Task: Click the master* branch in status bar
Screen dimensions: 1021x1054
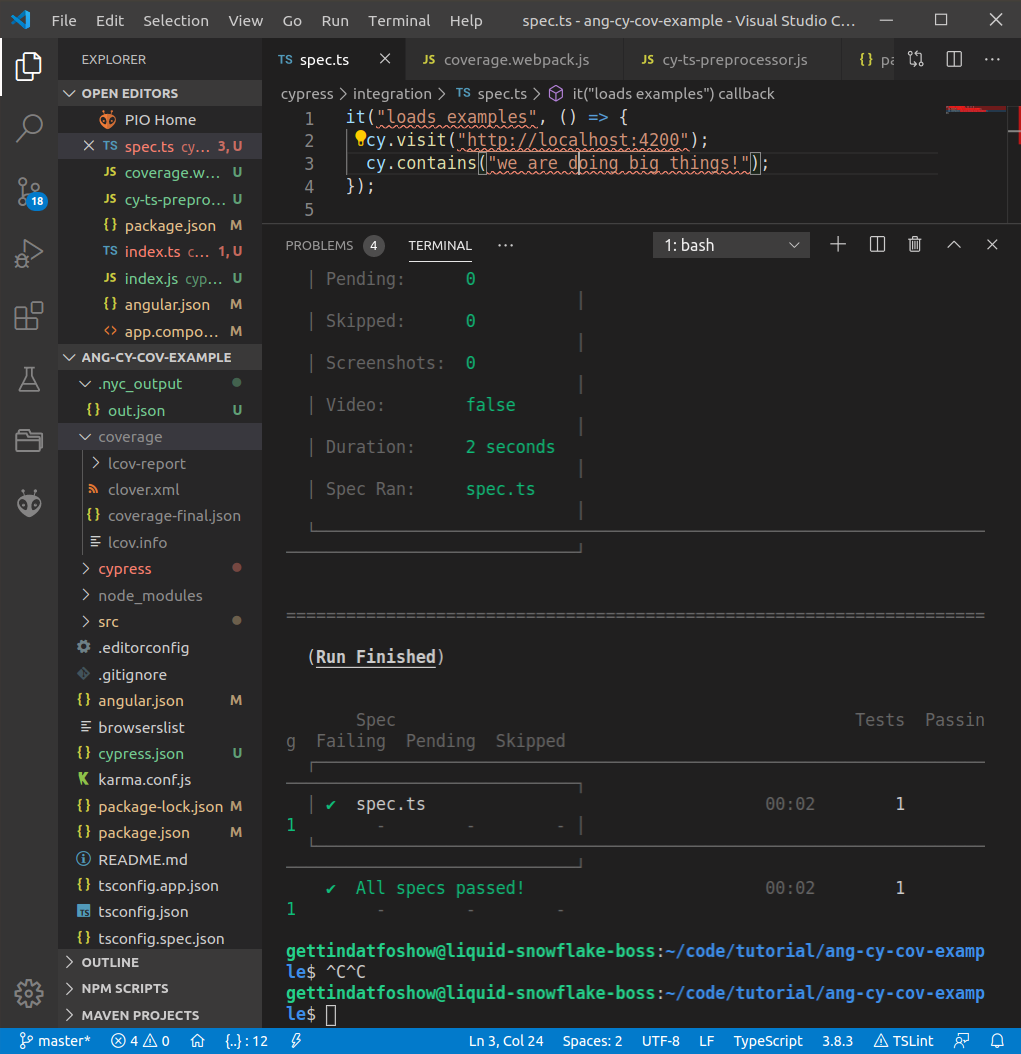Action: pos(55,1041)
